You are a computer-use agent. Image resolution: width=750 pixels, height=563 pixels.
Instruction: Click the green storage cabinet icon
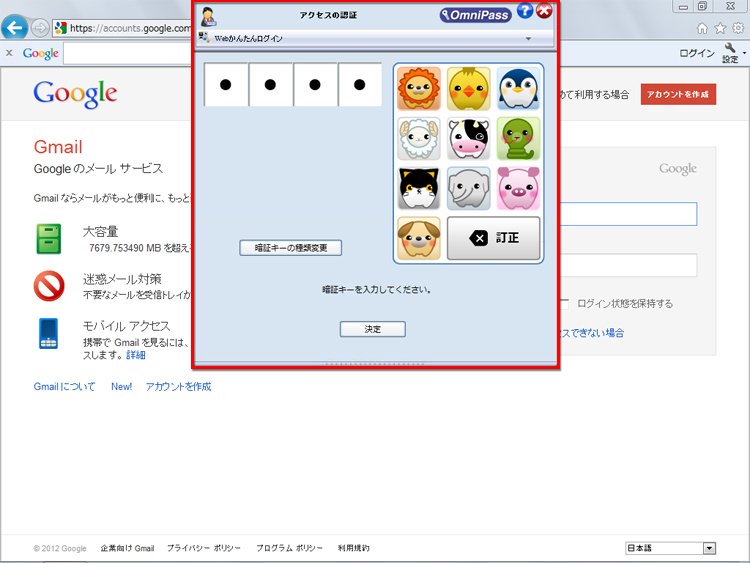pyautogui.click(x=49, y=239)
